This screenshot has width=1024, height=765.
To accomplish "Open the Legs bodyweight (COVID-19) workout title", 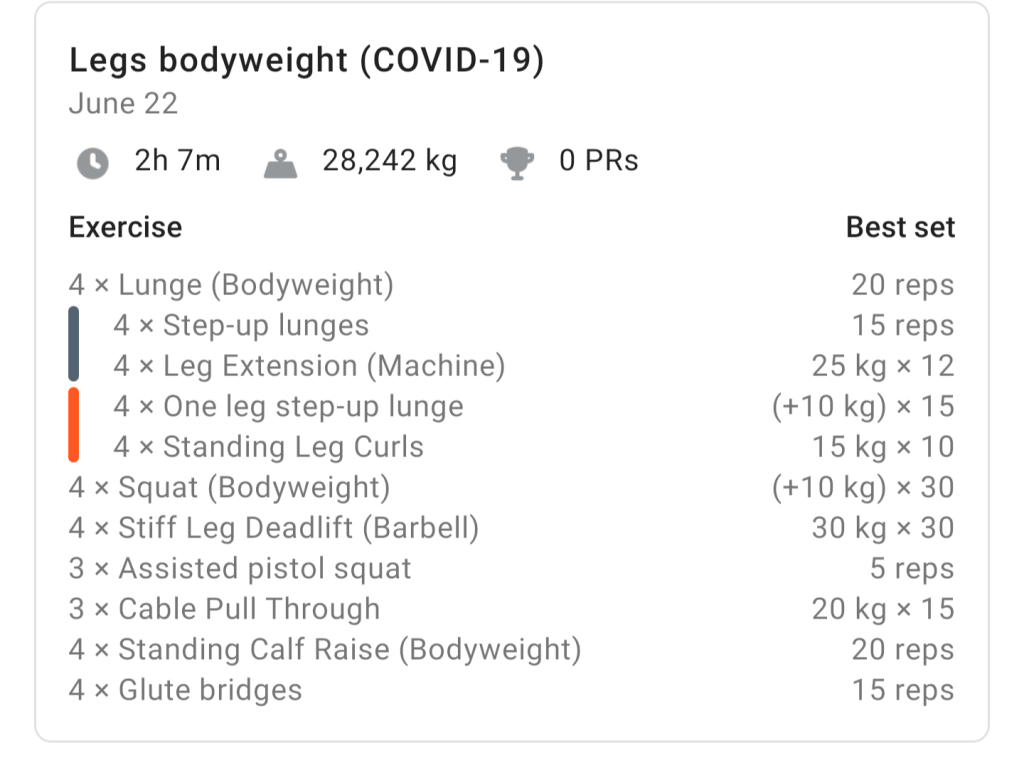I will pyautogui.click(x=306, y=62).
